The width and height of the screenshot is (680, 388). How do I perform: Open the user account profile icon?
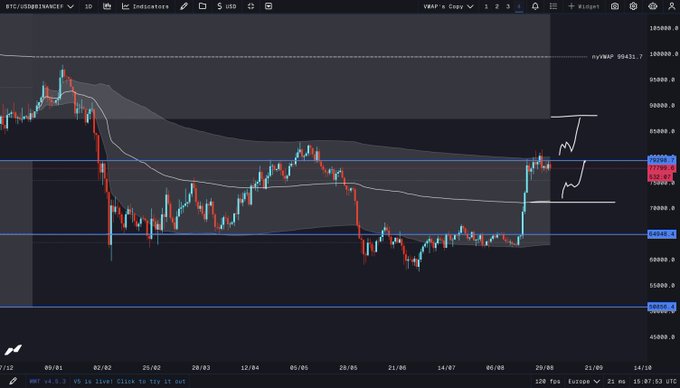pyautogui.click(x=671, y=6)
